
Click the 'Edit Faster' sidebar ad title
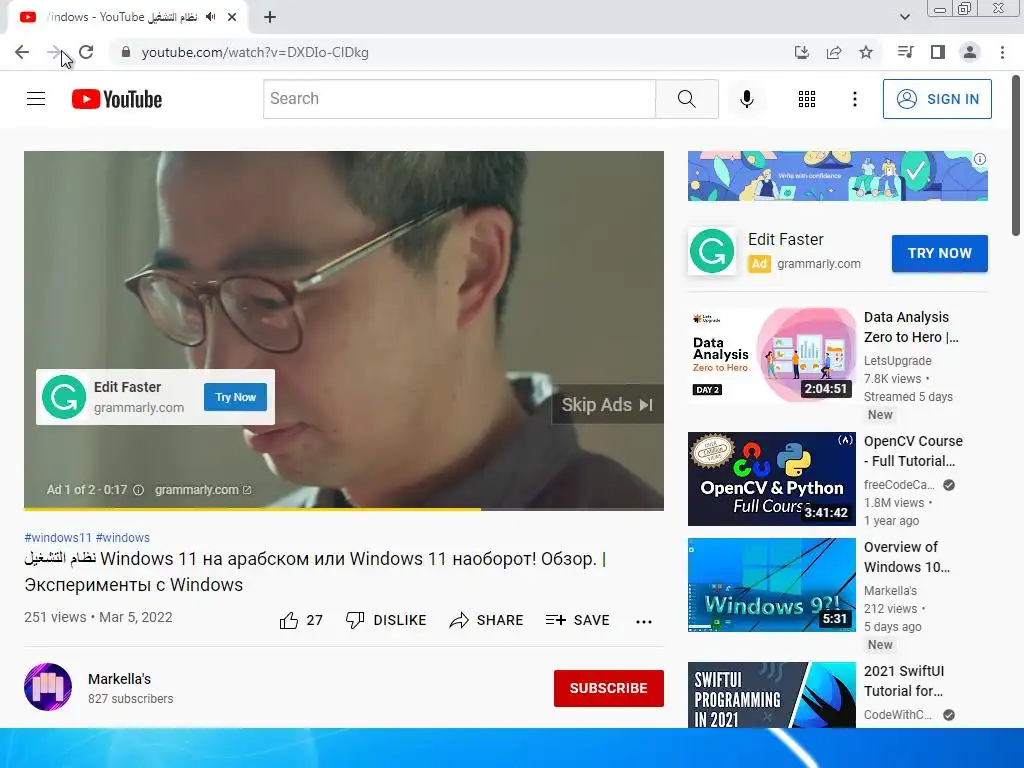[x=786, y=240]
